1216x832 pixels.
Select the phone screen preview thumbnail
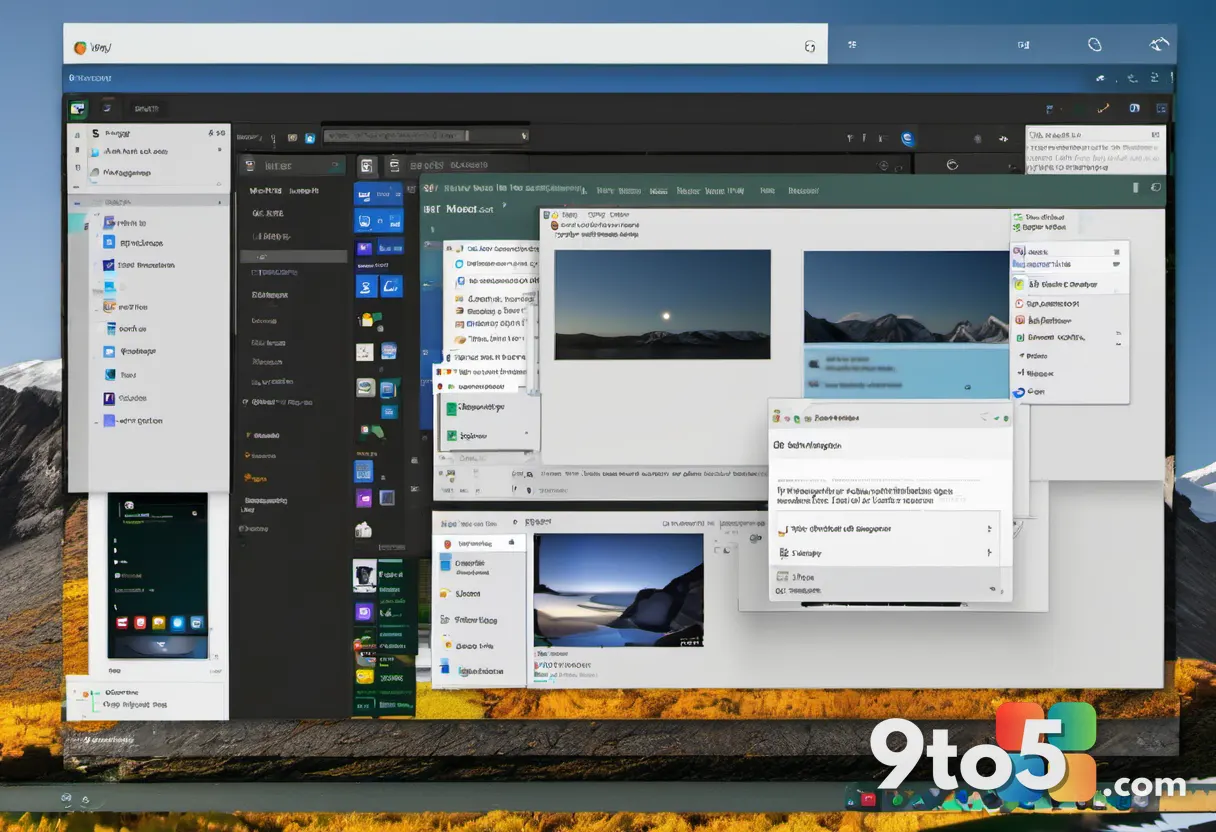tap(158, 575)
